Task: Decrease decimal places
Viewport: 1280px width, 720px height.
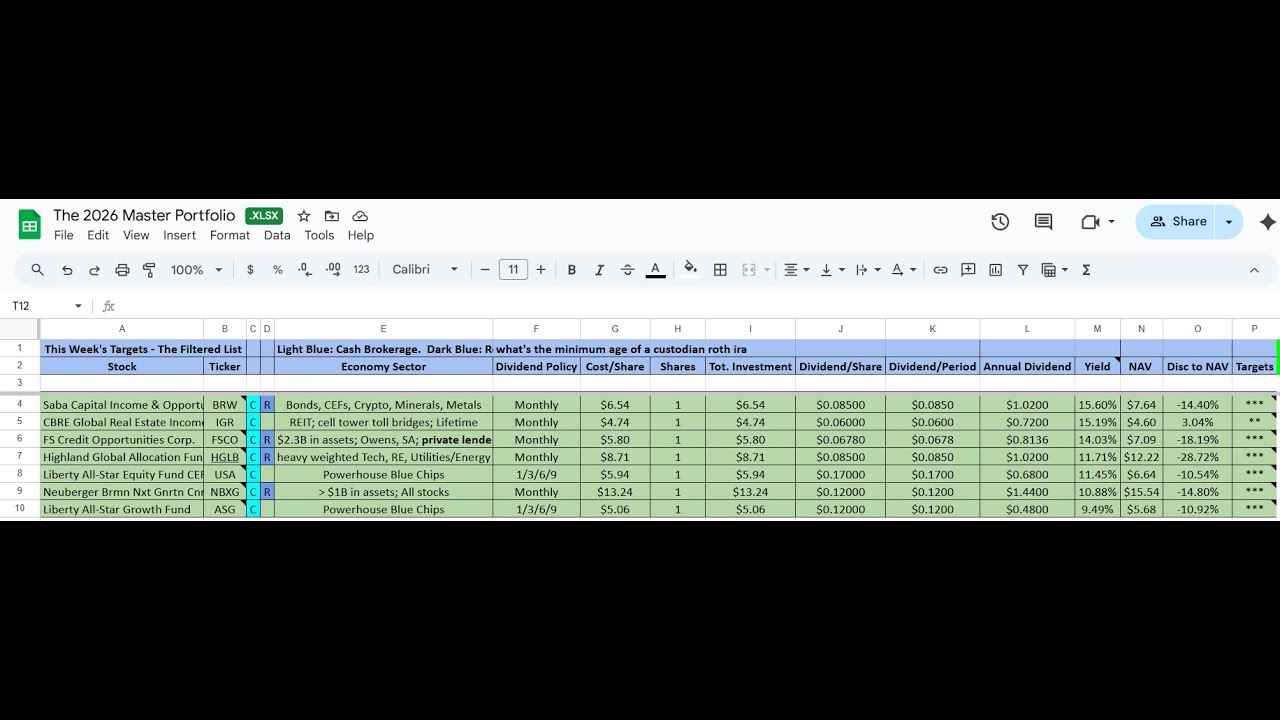Action: point(306,270)
